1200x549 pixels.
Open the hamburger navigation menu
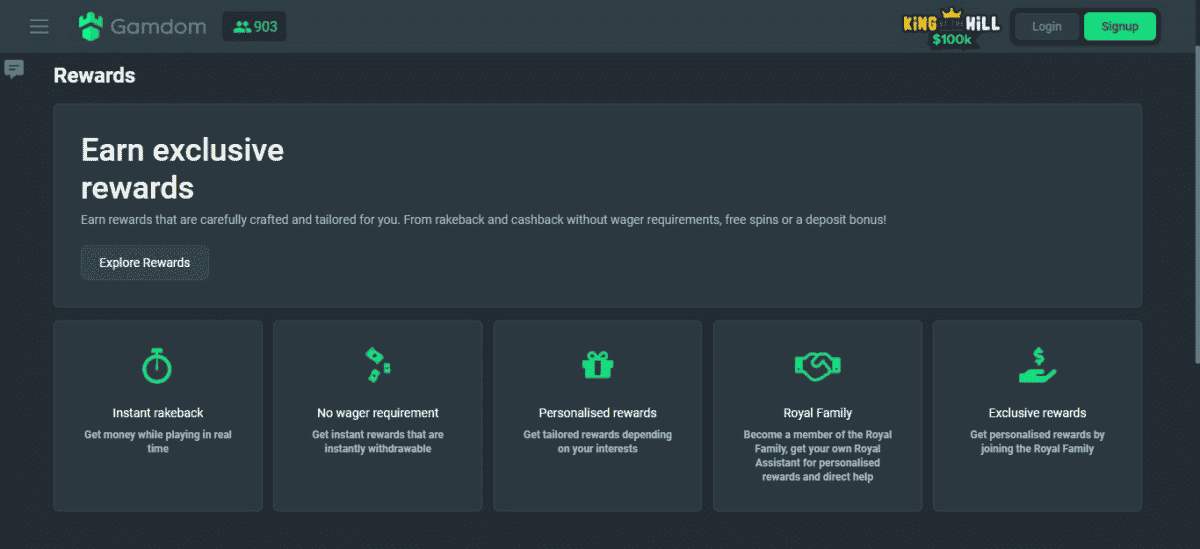[x=39, y=27]
